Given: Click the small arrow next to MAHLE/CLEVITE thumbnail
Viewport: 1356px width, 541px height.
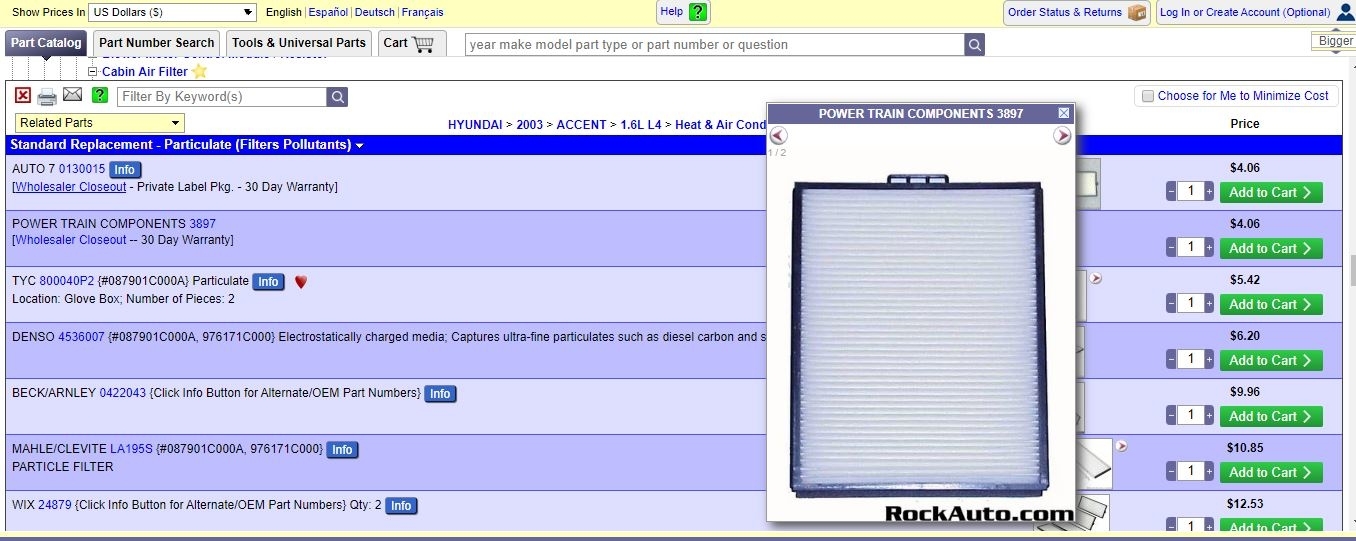Looking at the screenshot, I should 1121,446.
